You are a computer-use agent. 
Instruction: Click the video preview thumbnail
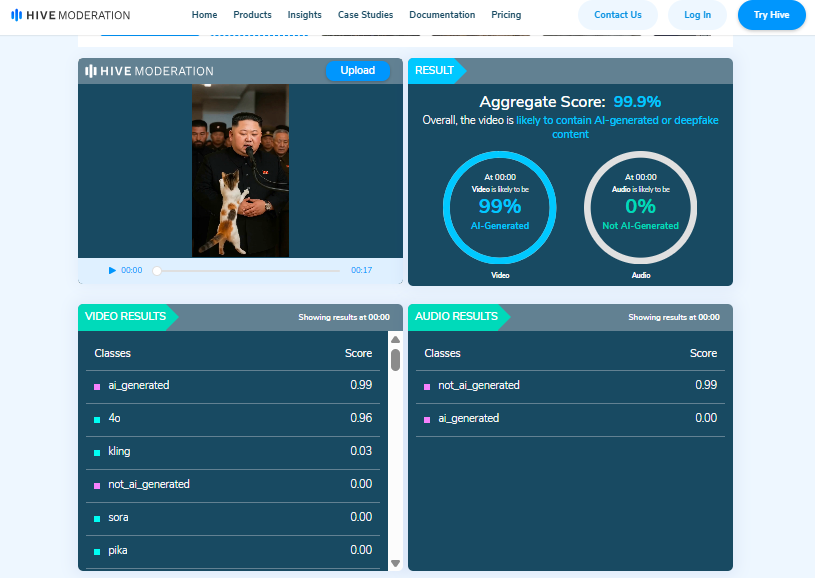240,170
